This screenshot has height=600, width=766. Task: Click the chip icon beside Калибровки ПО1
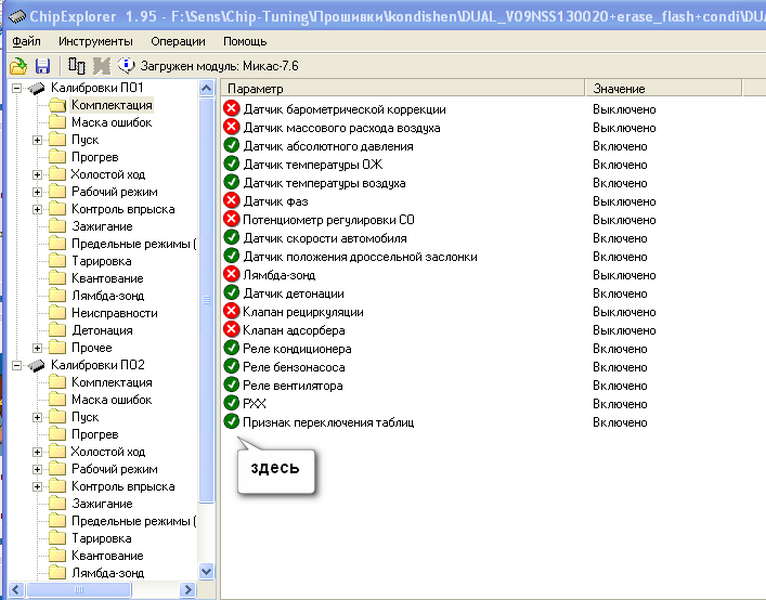tap(37, 88)
